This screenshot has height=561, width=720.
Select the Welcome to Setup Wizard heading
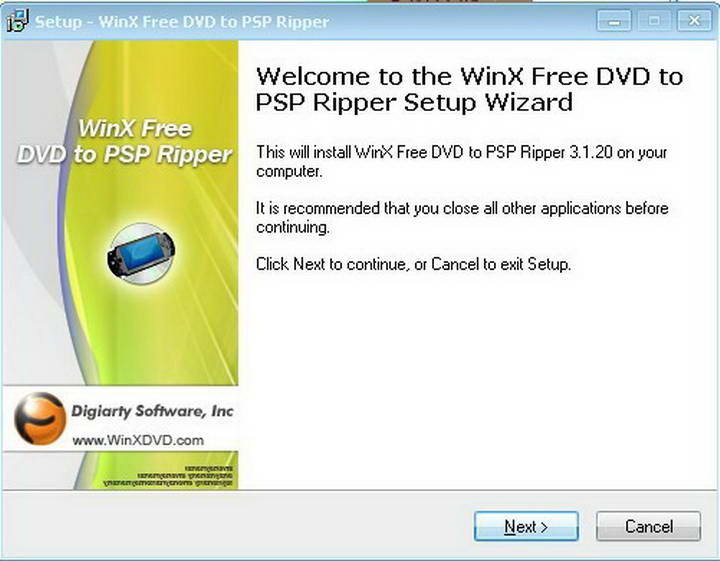pyautogui.click(x=469, y=89)
